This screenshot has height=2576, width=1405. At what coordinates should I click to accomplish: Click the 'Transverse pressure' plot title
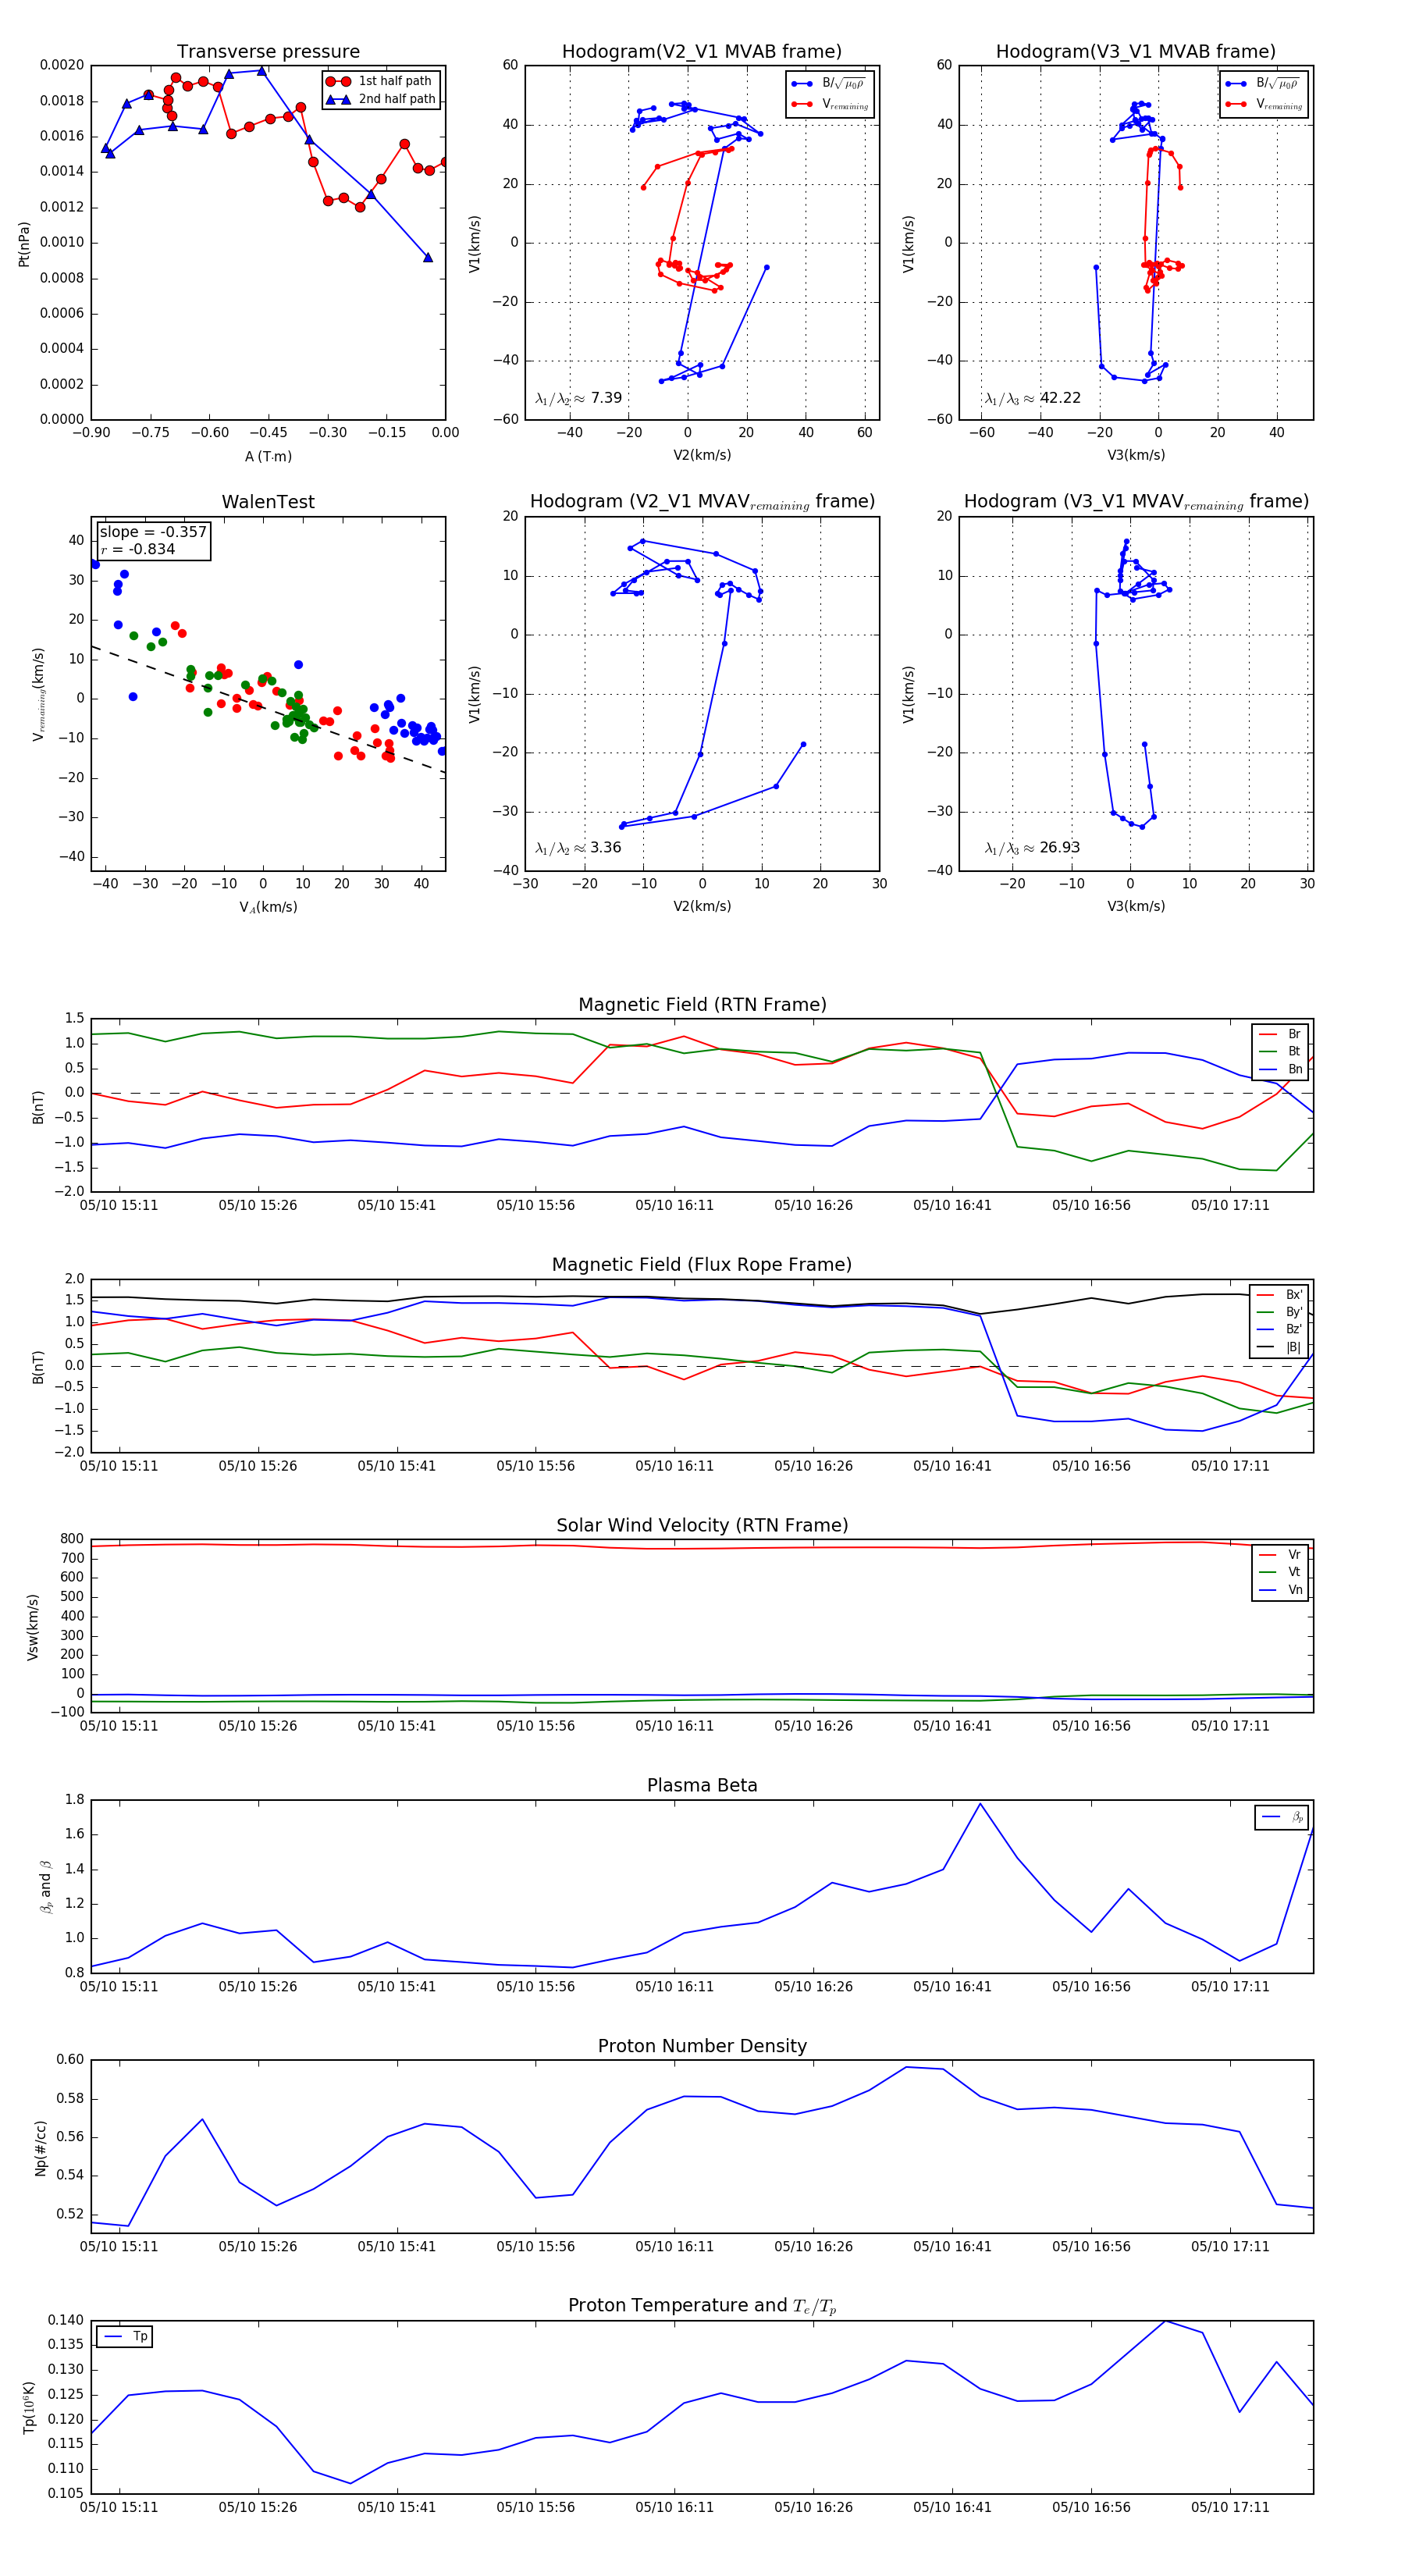268,51
